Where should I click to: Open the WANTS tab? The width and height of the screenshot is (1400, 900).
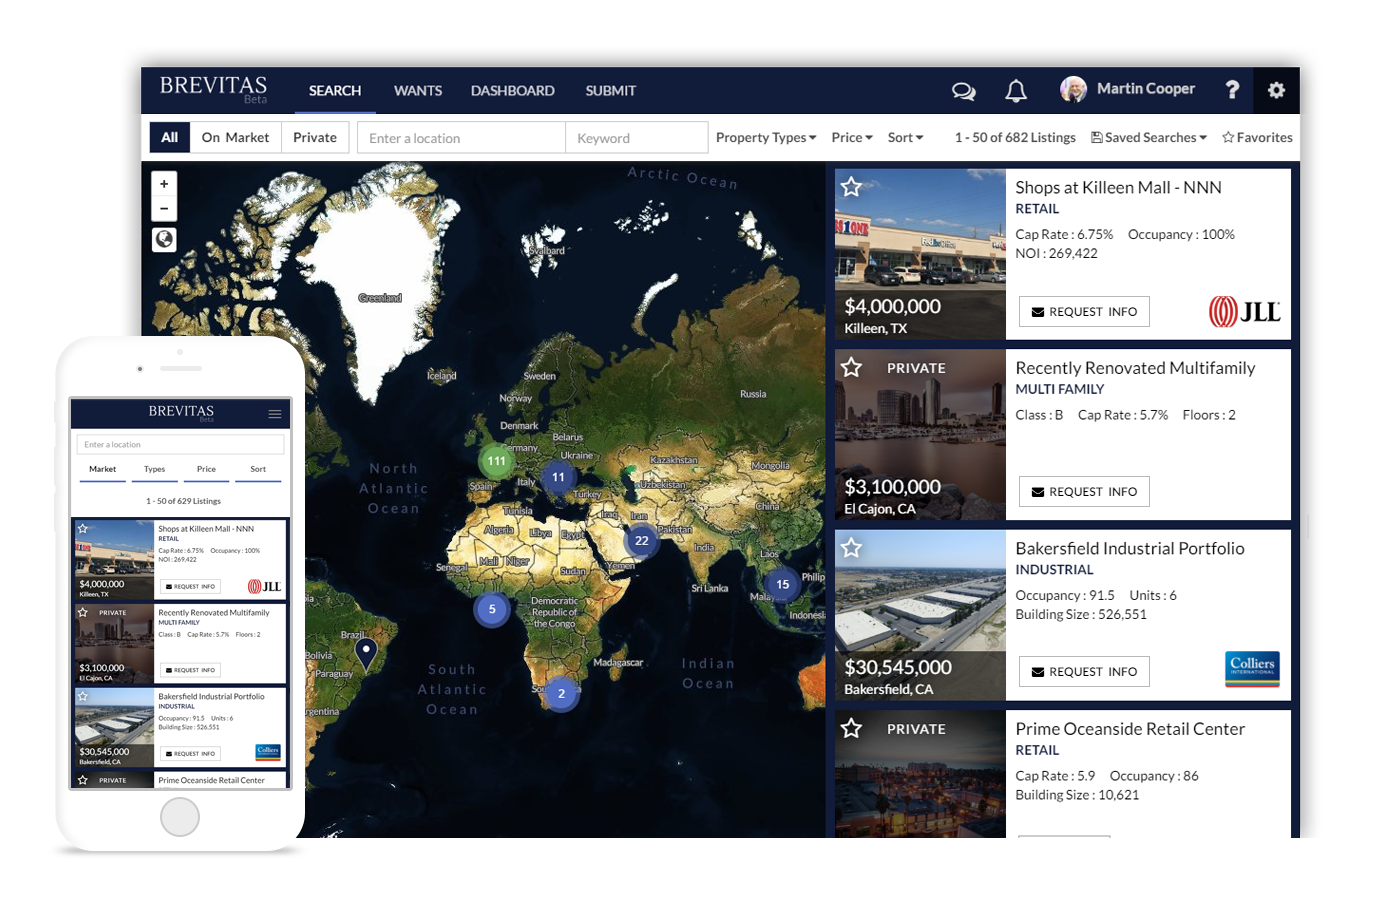pos(418,91)
